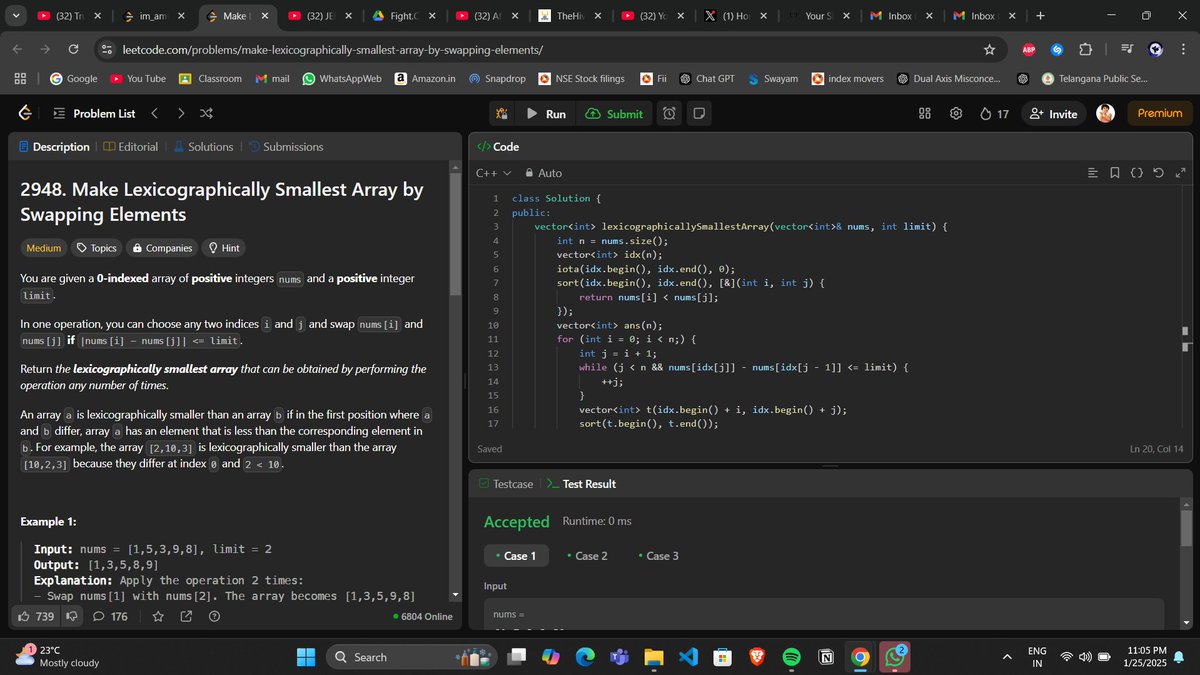Expand the Topics tag
The width and height of the screenshot is (1200, 675).
point(97,248)
